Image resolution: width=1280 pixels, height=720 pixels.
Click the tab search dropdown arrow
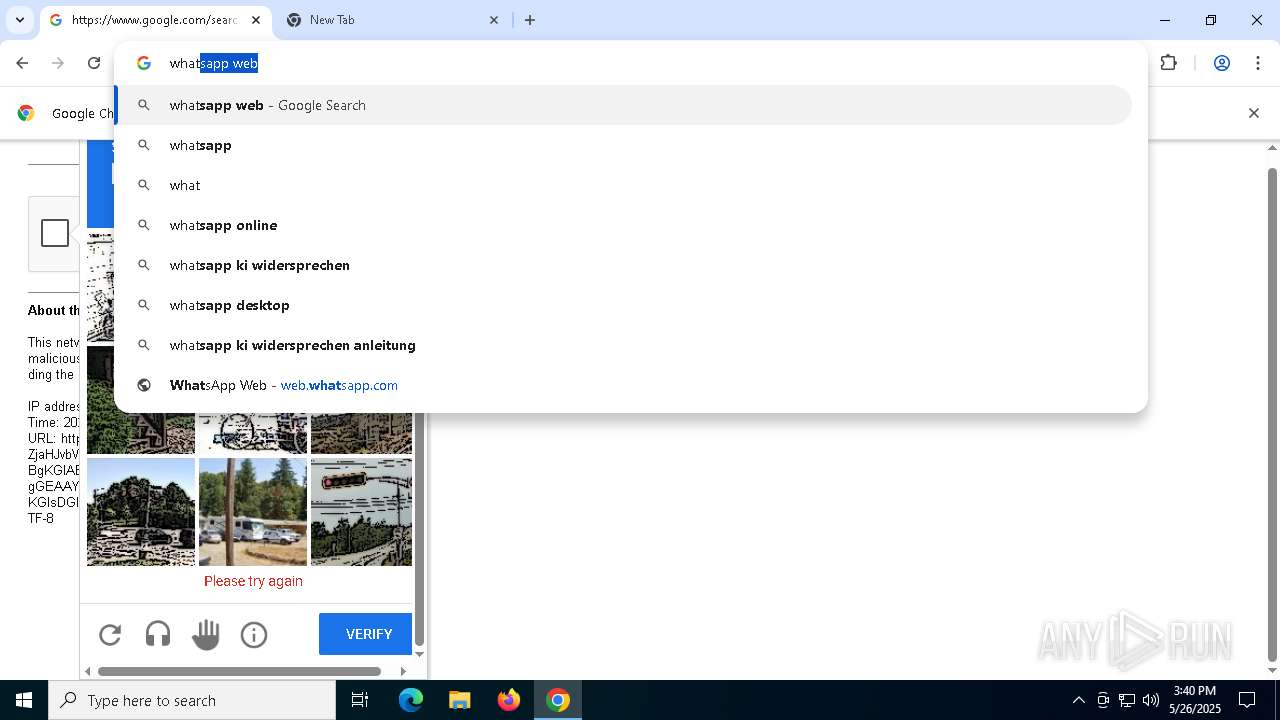tap(19, 20)
